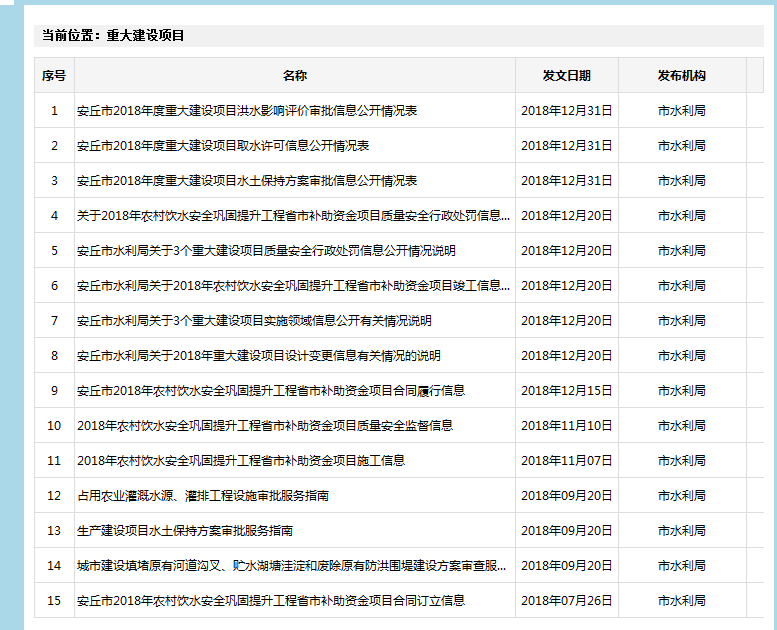This screenshot has width=777, height=630.
Task: Open 安丘市水利局关于2018年农村饮水安全巩固提升工程省市补助资金项目竣工信息 link
Action: pos(293,286)
